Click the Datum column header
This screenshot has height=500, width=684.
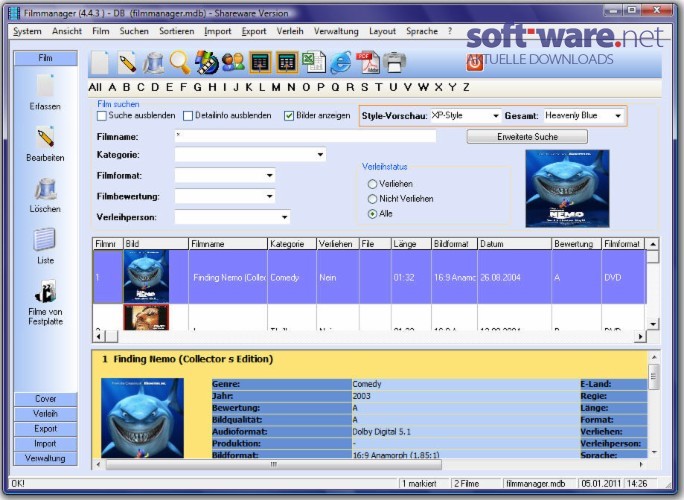tap(514, 244)
